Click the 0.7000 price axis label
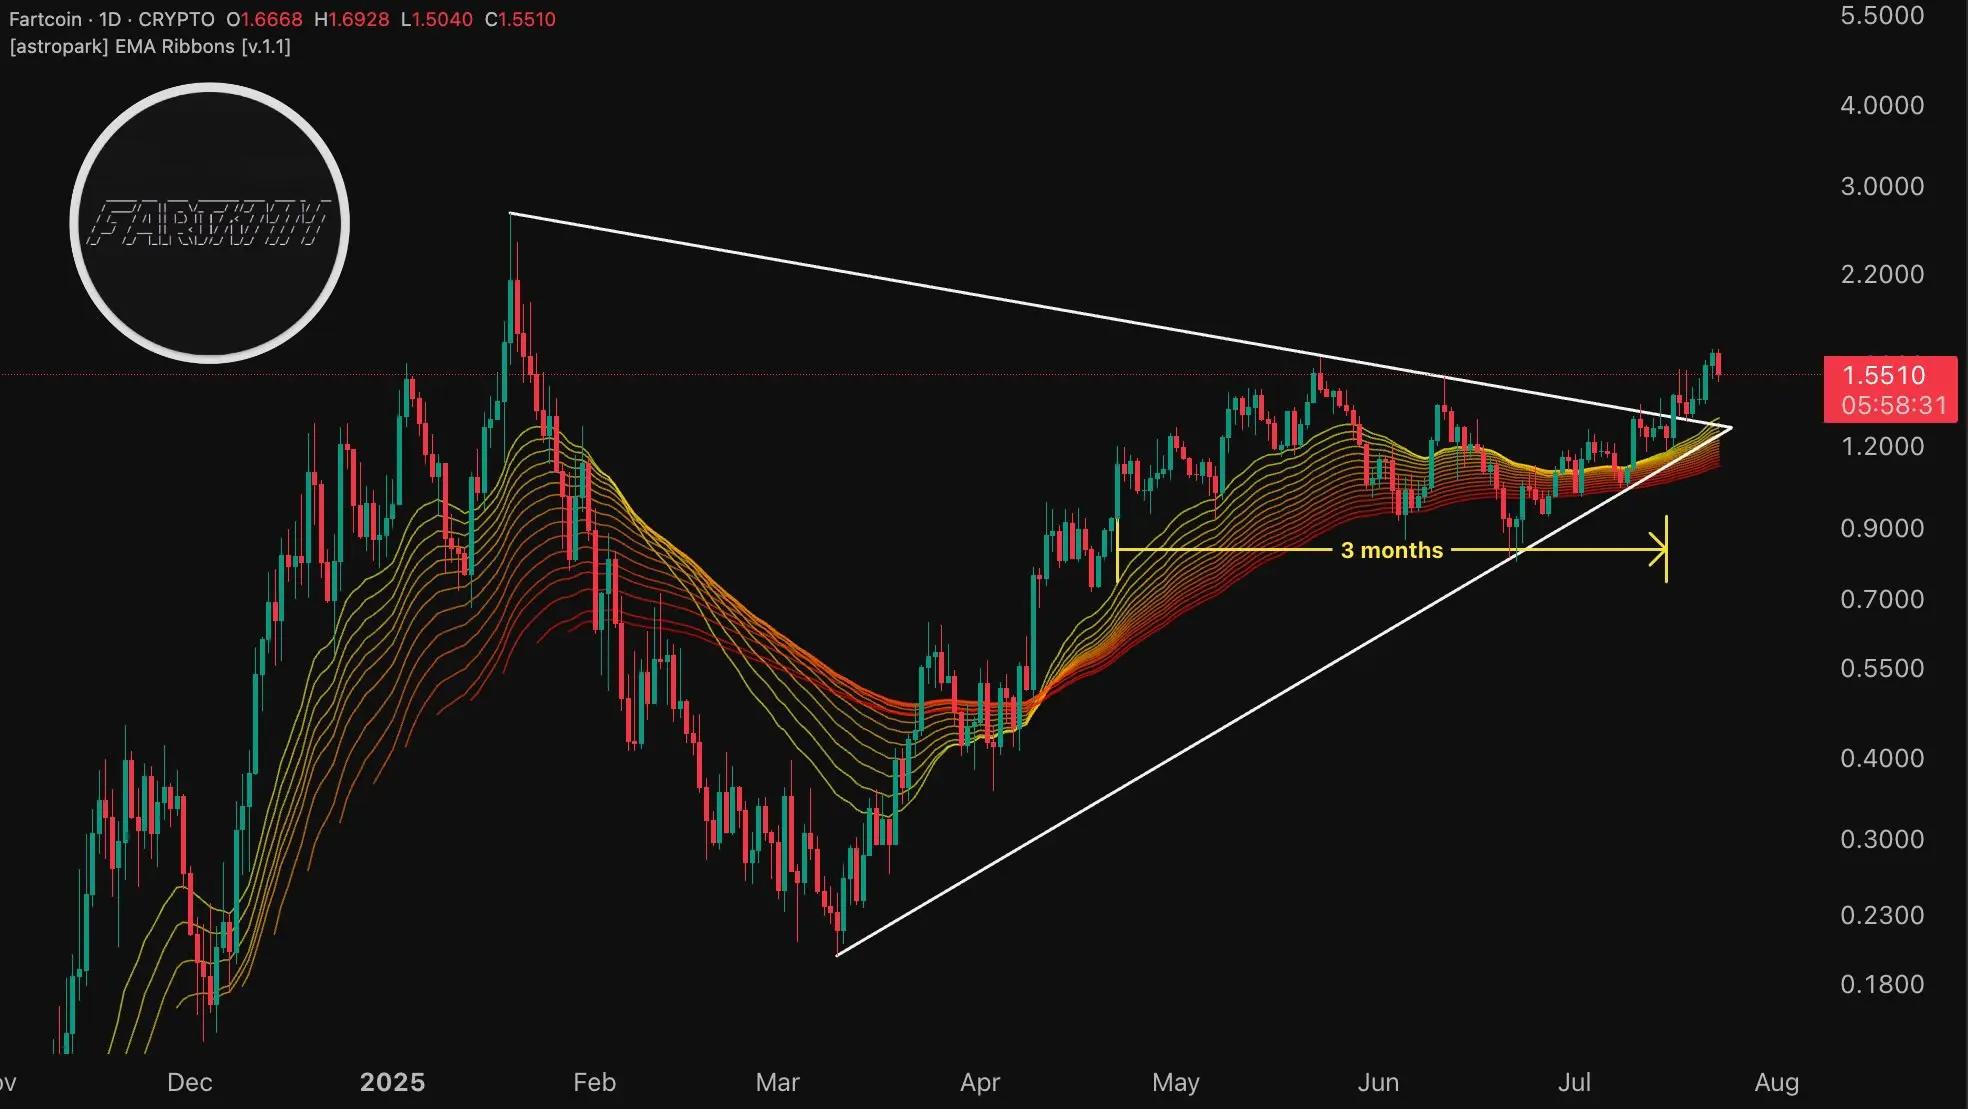Viewport: 1968px width, 1109px height. tap(1882, 599)
